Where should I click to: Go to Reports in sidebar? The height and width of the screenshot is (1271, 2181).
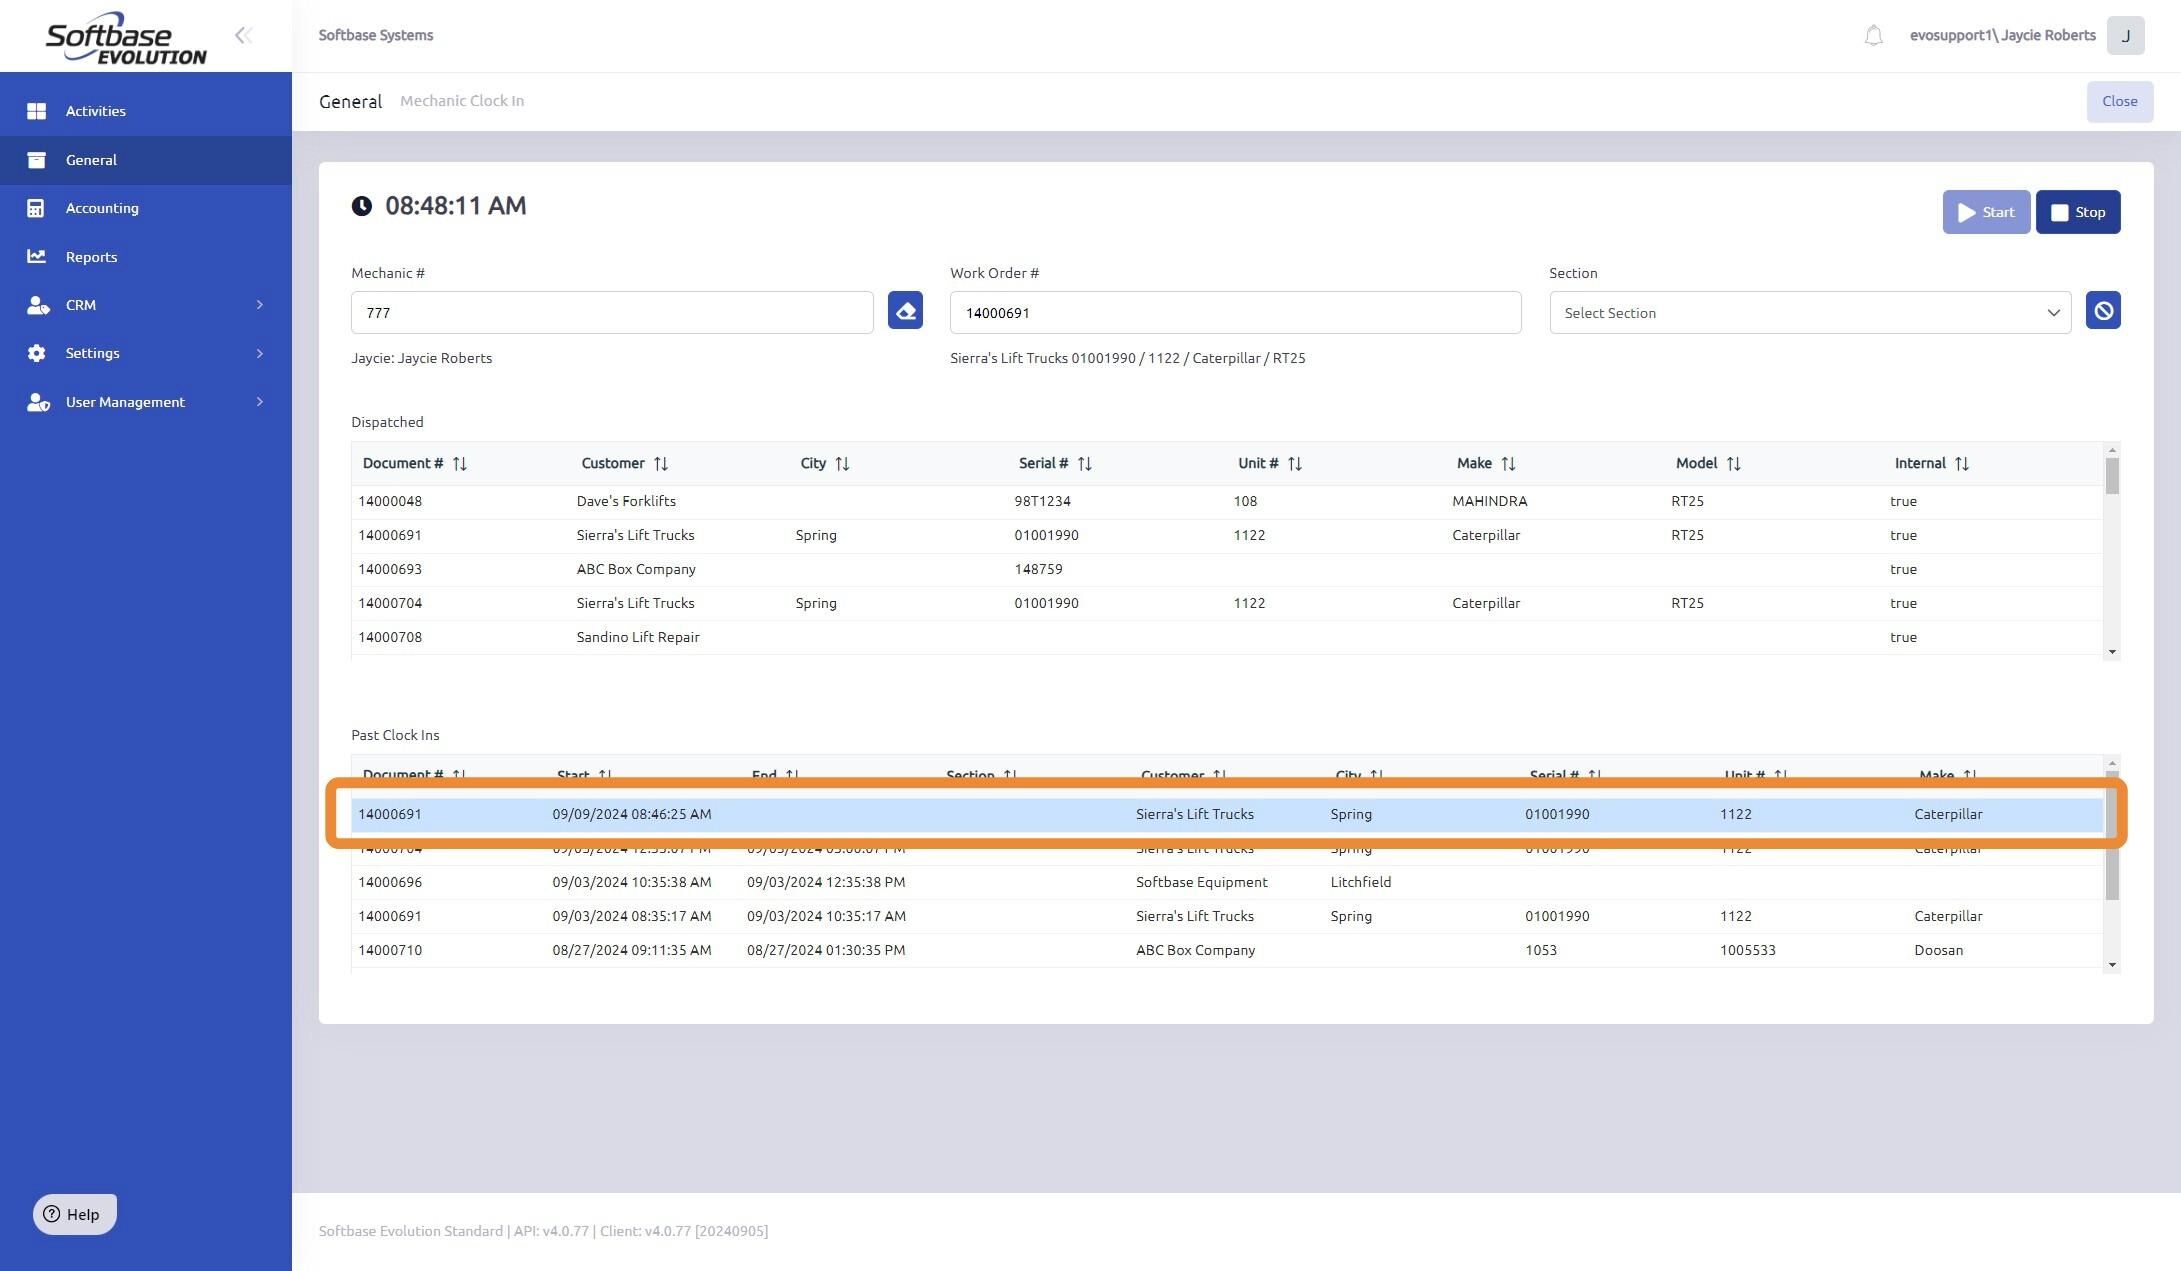coord(91,257)
